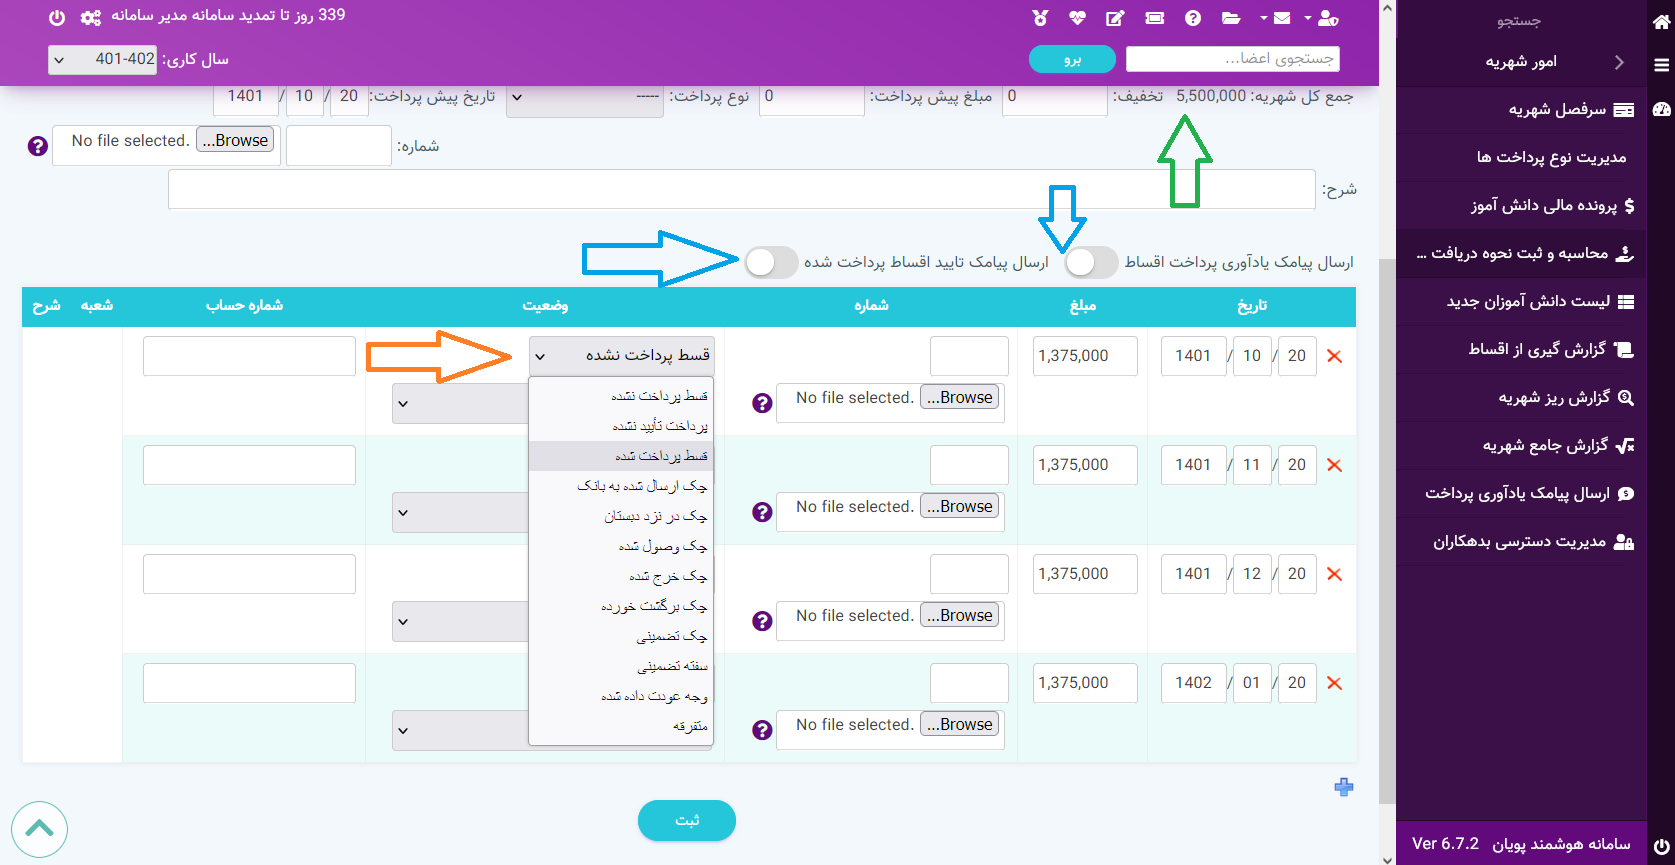The height and width of the screenshot is (865, 1675).
Task: Click the blue plus icon to add installment row
Action: 1344,787
